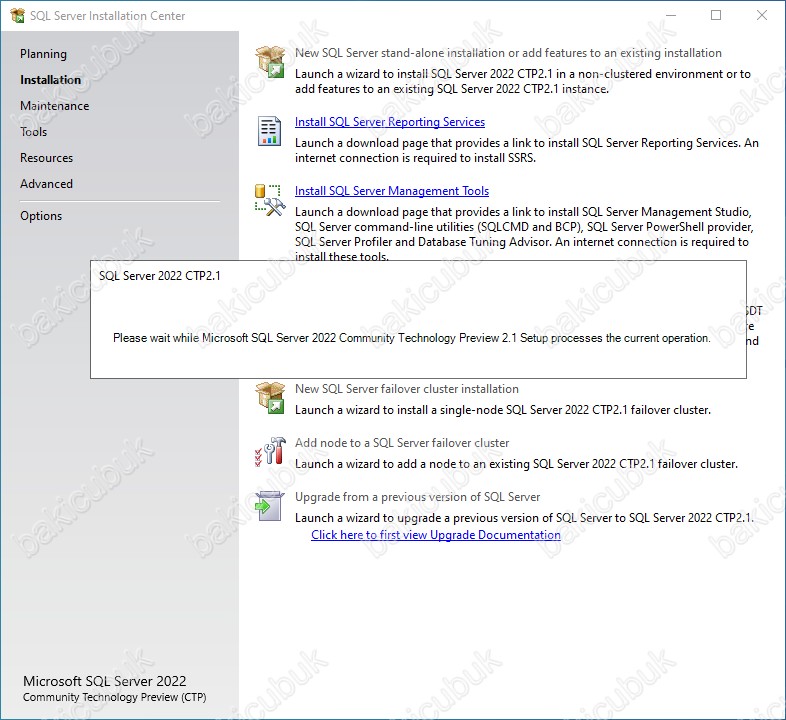Open the Tools section
786x720 pixels.
34,132
